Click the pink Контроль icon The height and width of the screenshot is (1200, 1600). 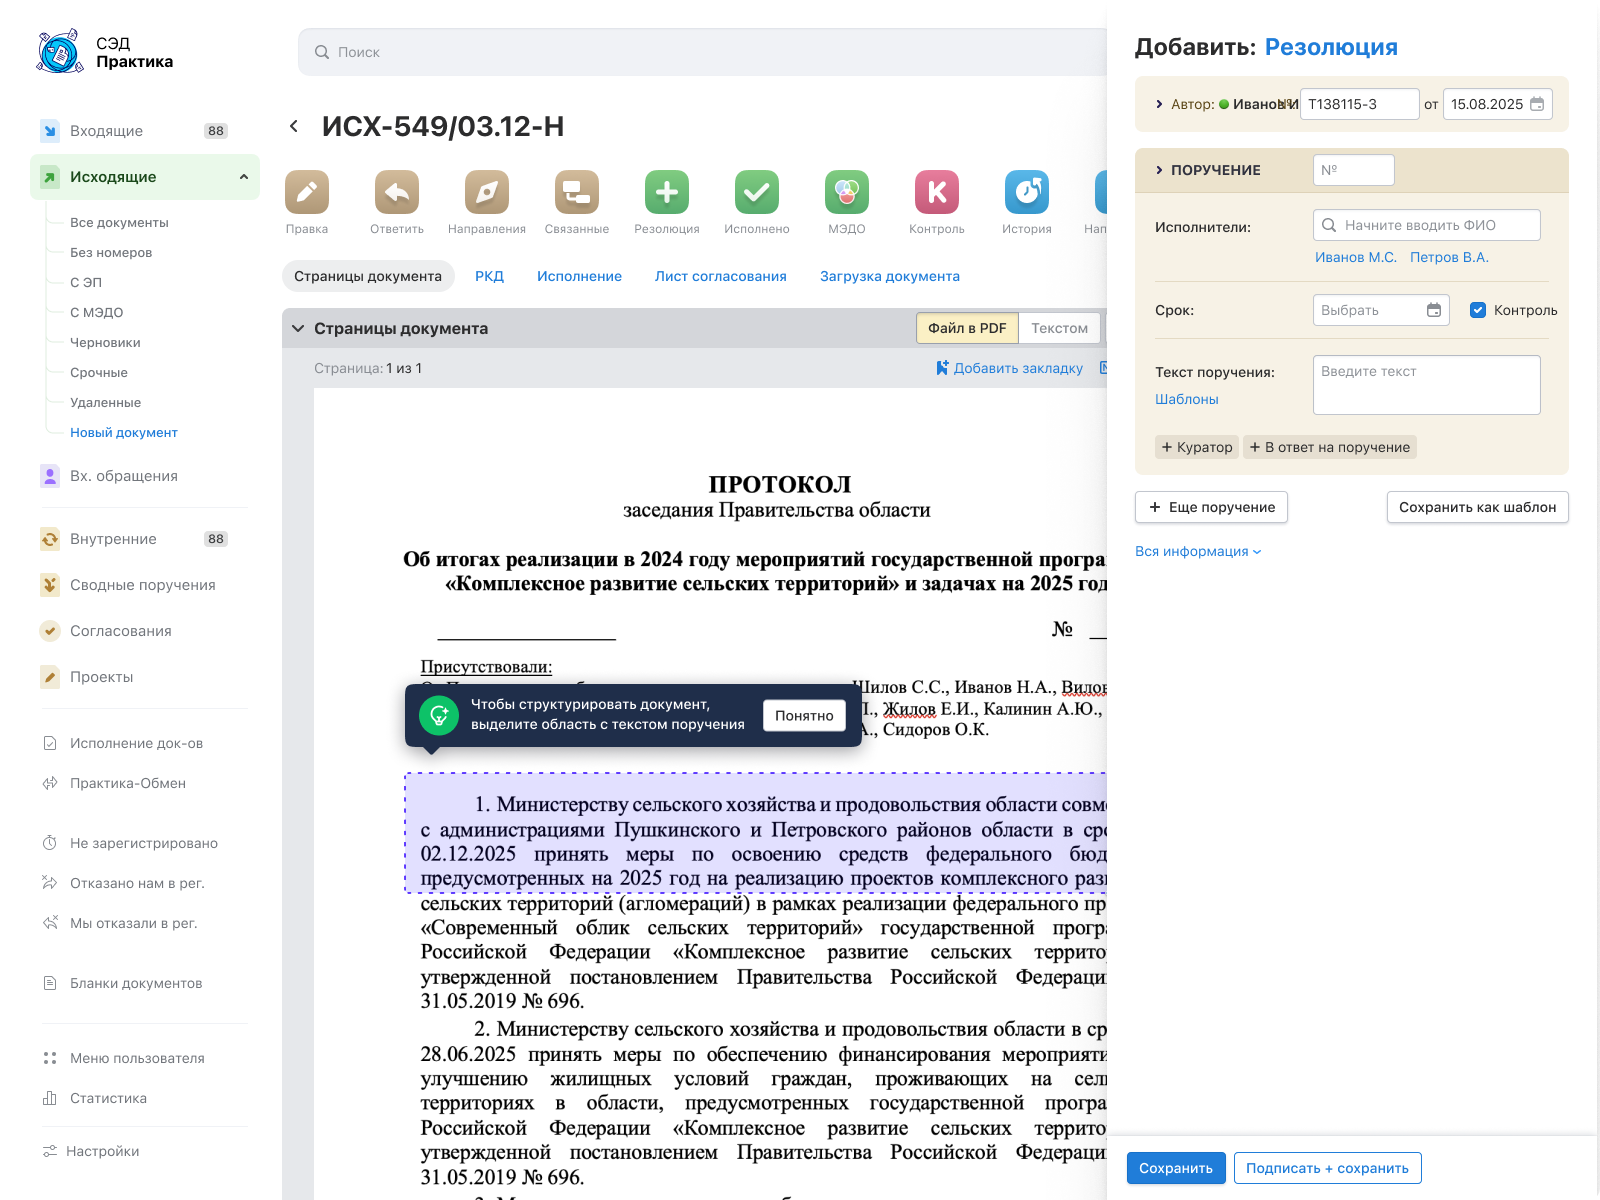[x=937, y=192]
